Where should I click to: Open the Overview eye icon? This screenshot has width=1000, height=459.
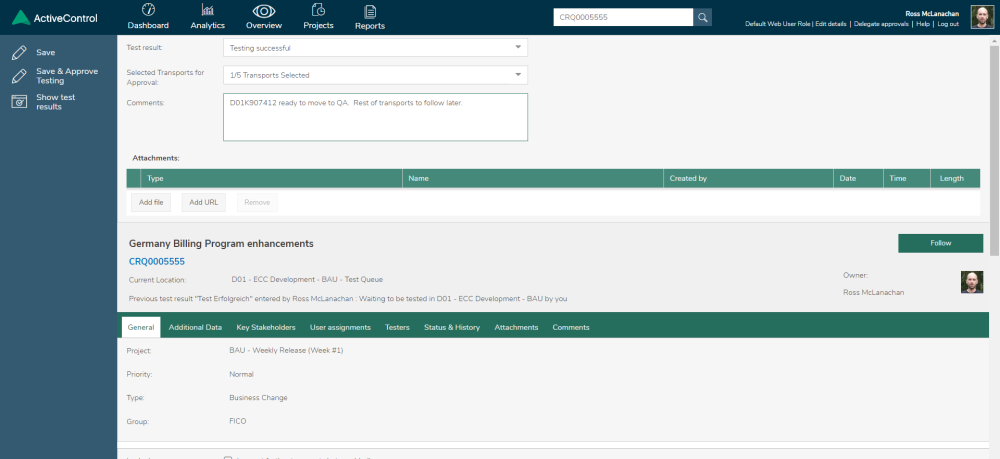click(264, 11)
